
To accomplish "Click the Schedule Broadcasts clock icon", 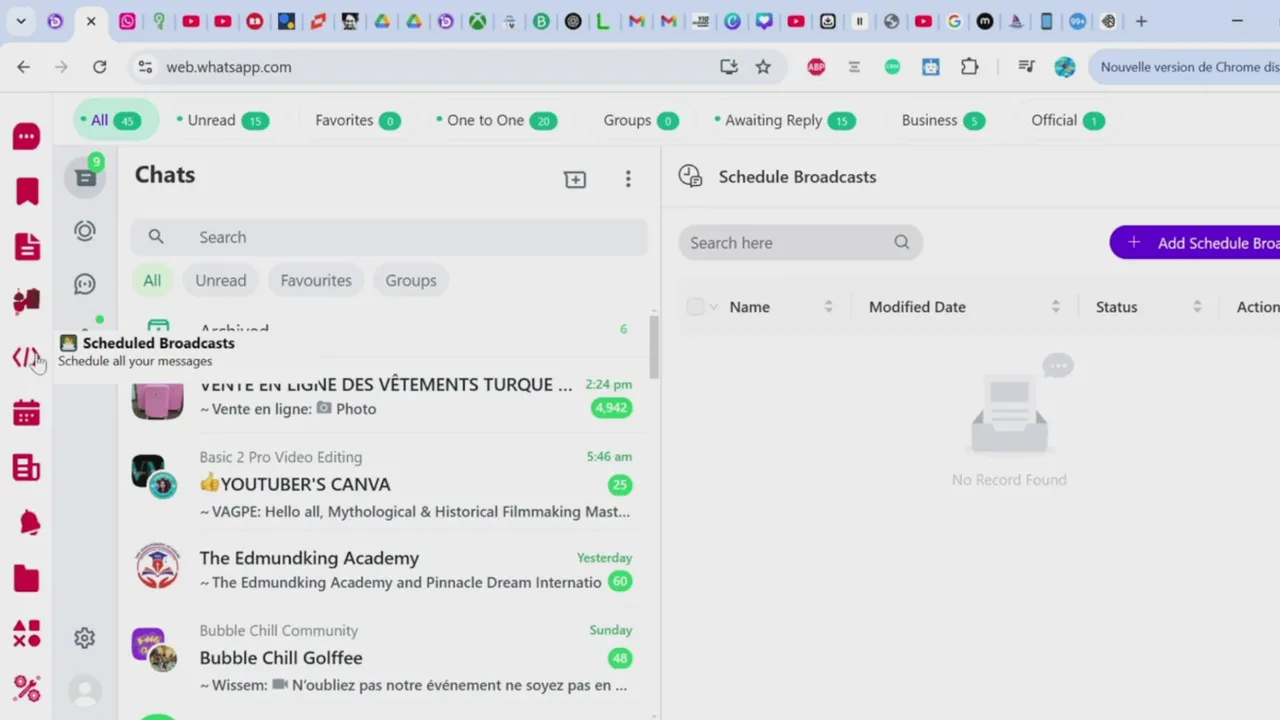I will (690, 177).
